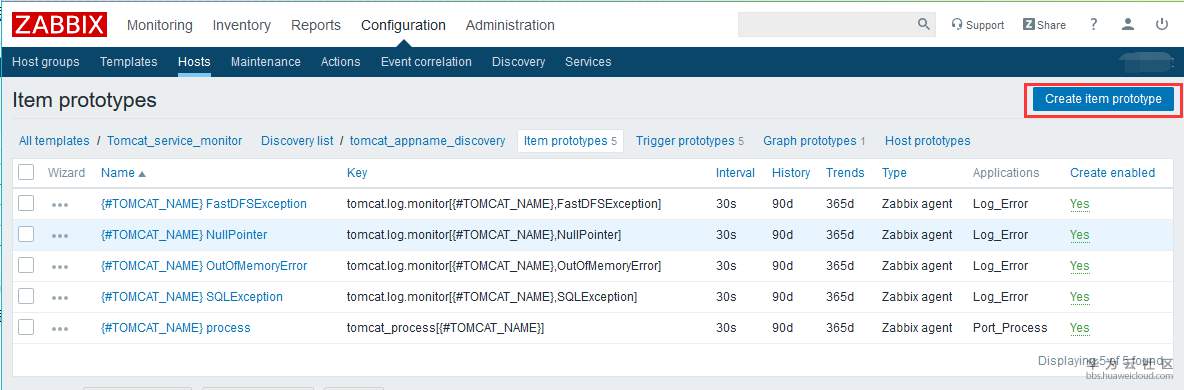Check the FastDFSException row checkbox
1184x390 pixels.
(x=26, y=203)
